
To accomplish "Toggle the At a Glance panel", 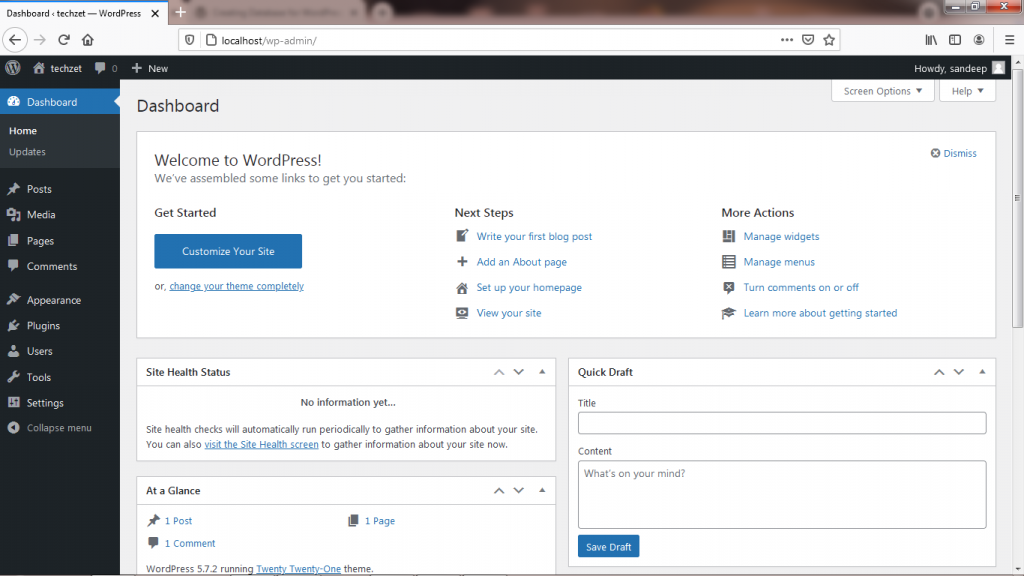I will (x=542, y=491).
